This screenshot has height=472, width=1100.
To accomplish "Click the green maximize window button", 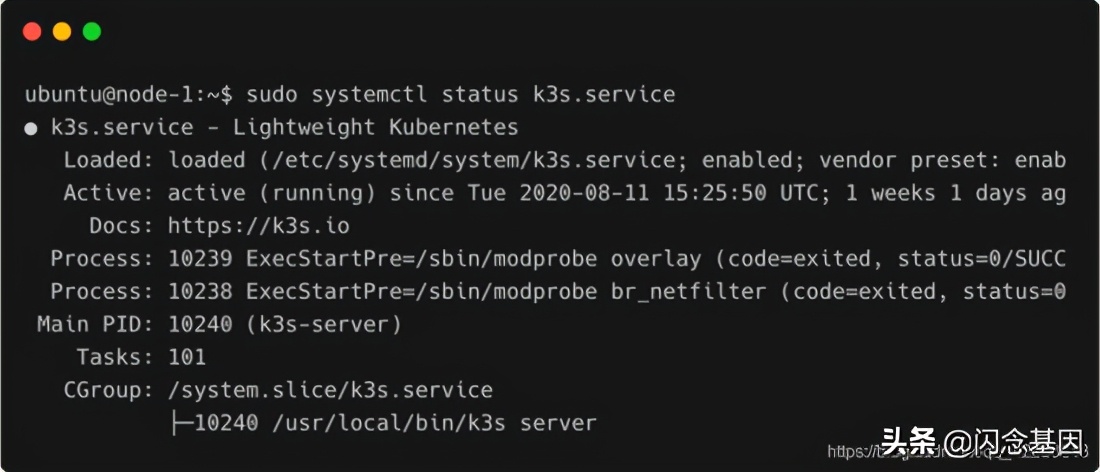I will 92,32.
